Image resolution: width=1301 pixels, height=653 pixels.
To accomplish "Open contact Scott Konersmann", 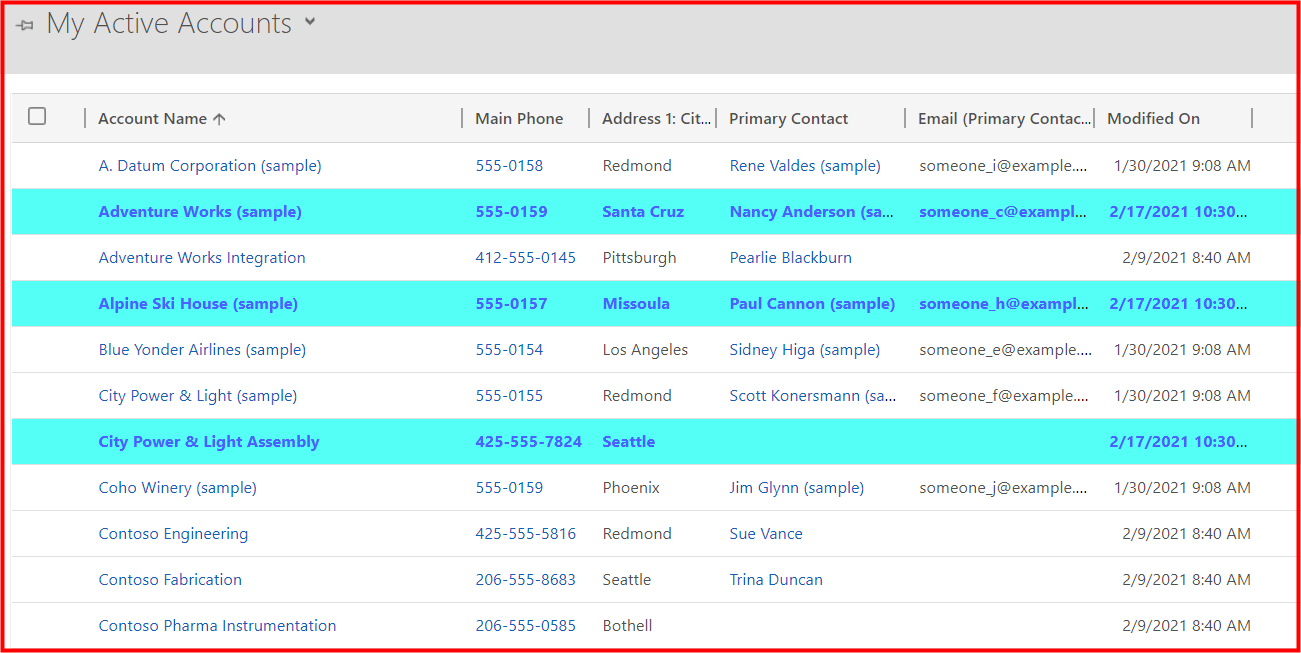I will coord(813,396).
